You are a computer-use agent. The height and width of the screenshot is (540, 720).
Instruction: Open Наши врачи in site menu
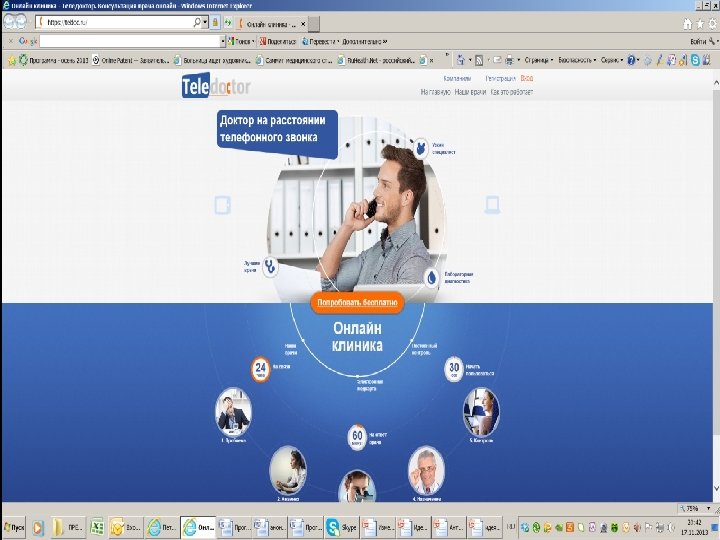(470, 92)
